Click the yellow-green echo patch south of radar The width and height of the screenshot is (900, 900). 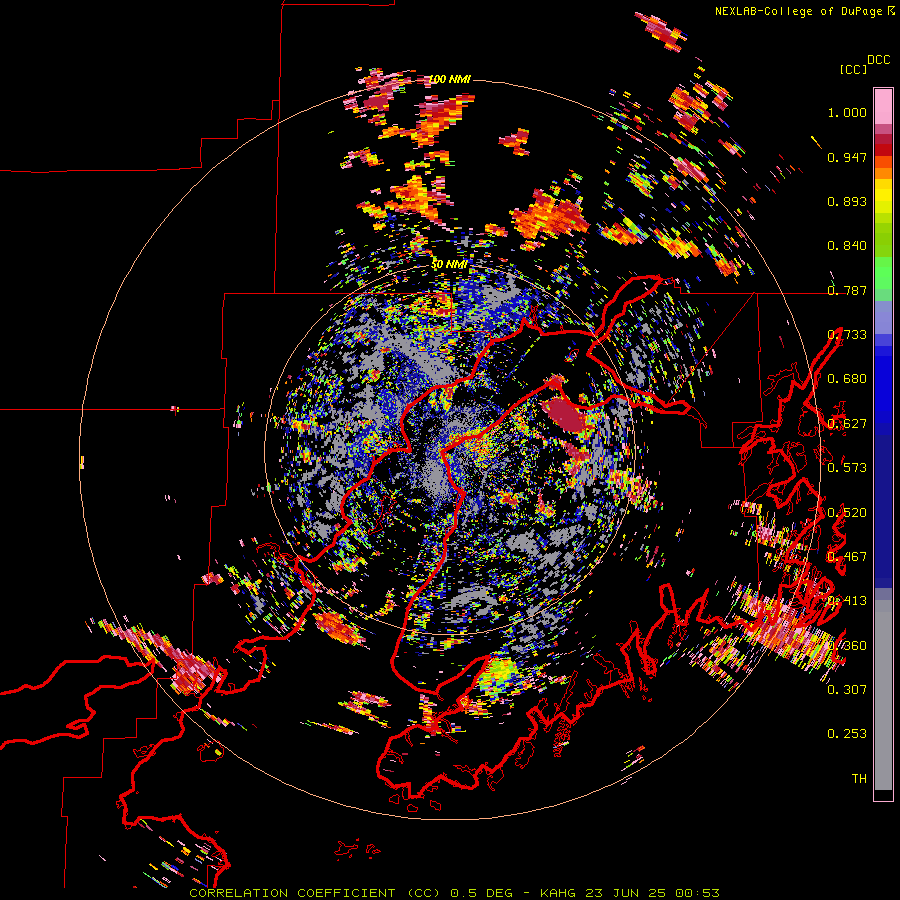tap(497, 675)
